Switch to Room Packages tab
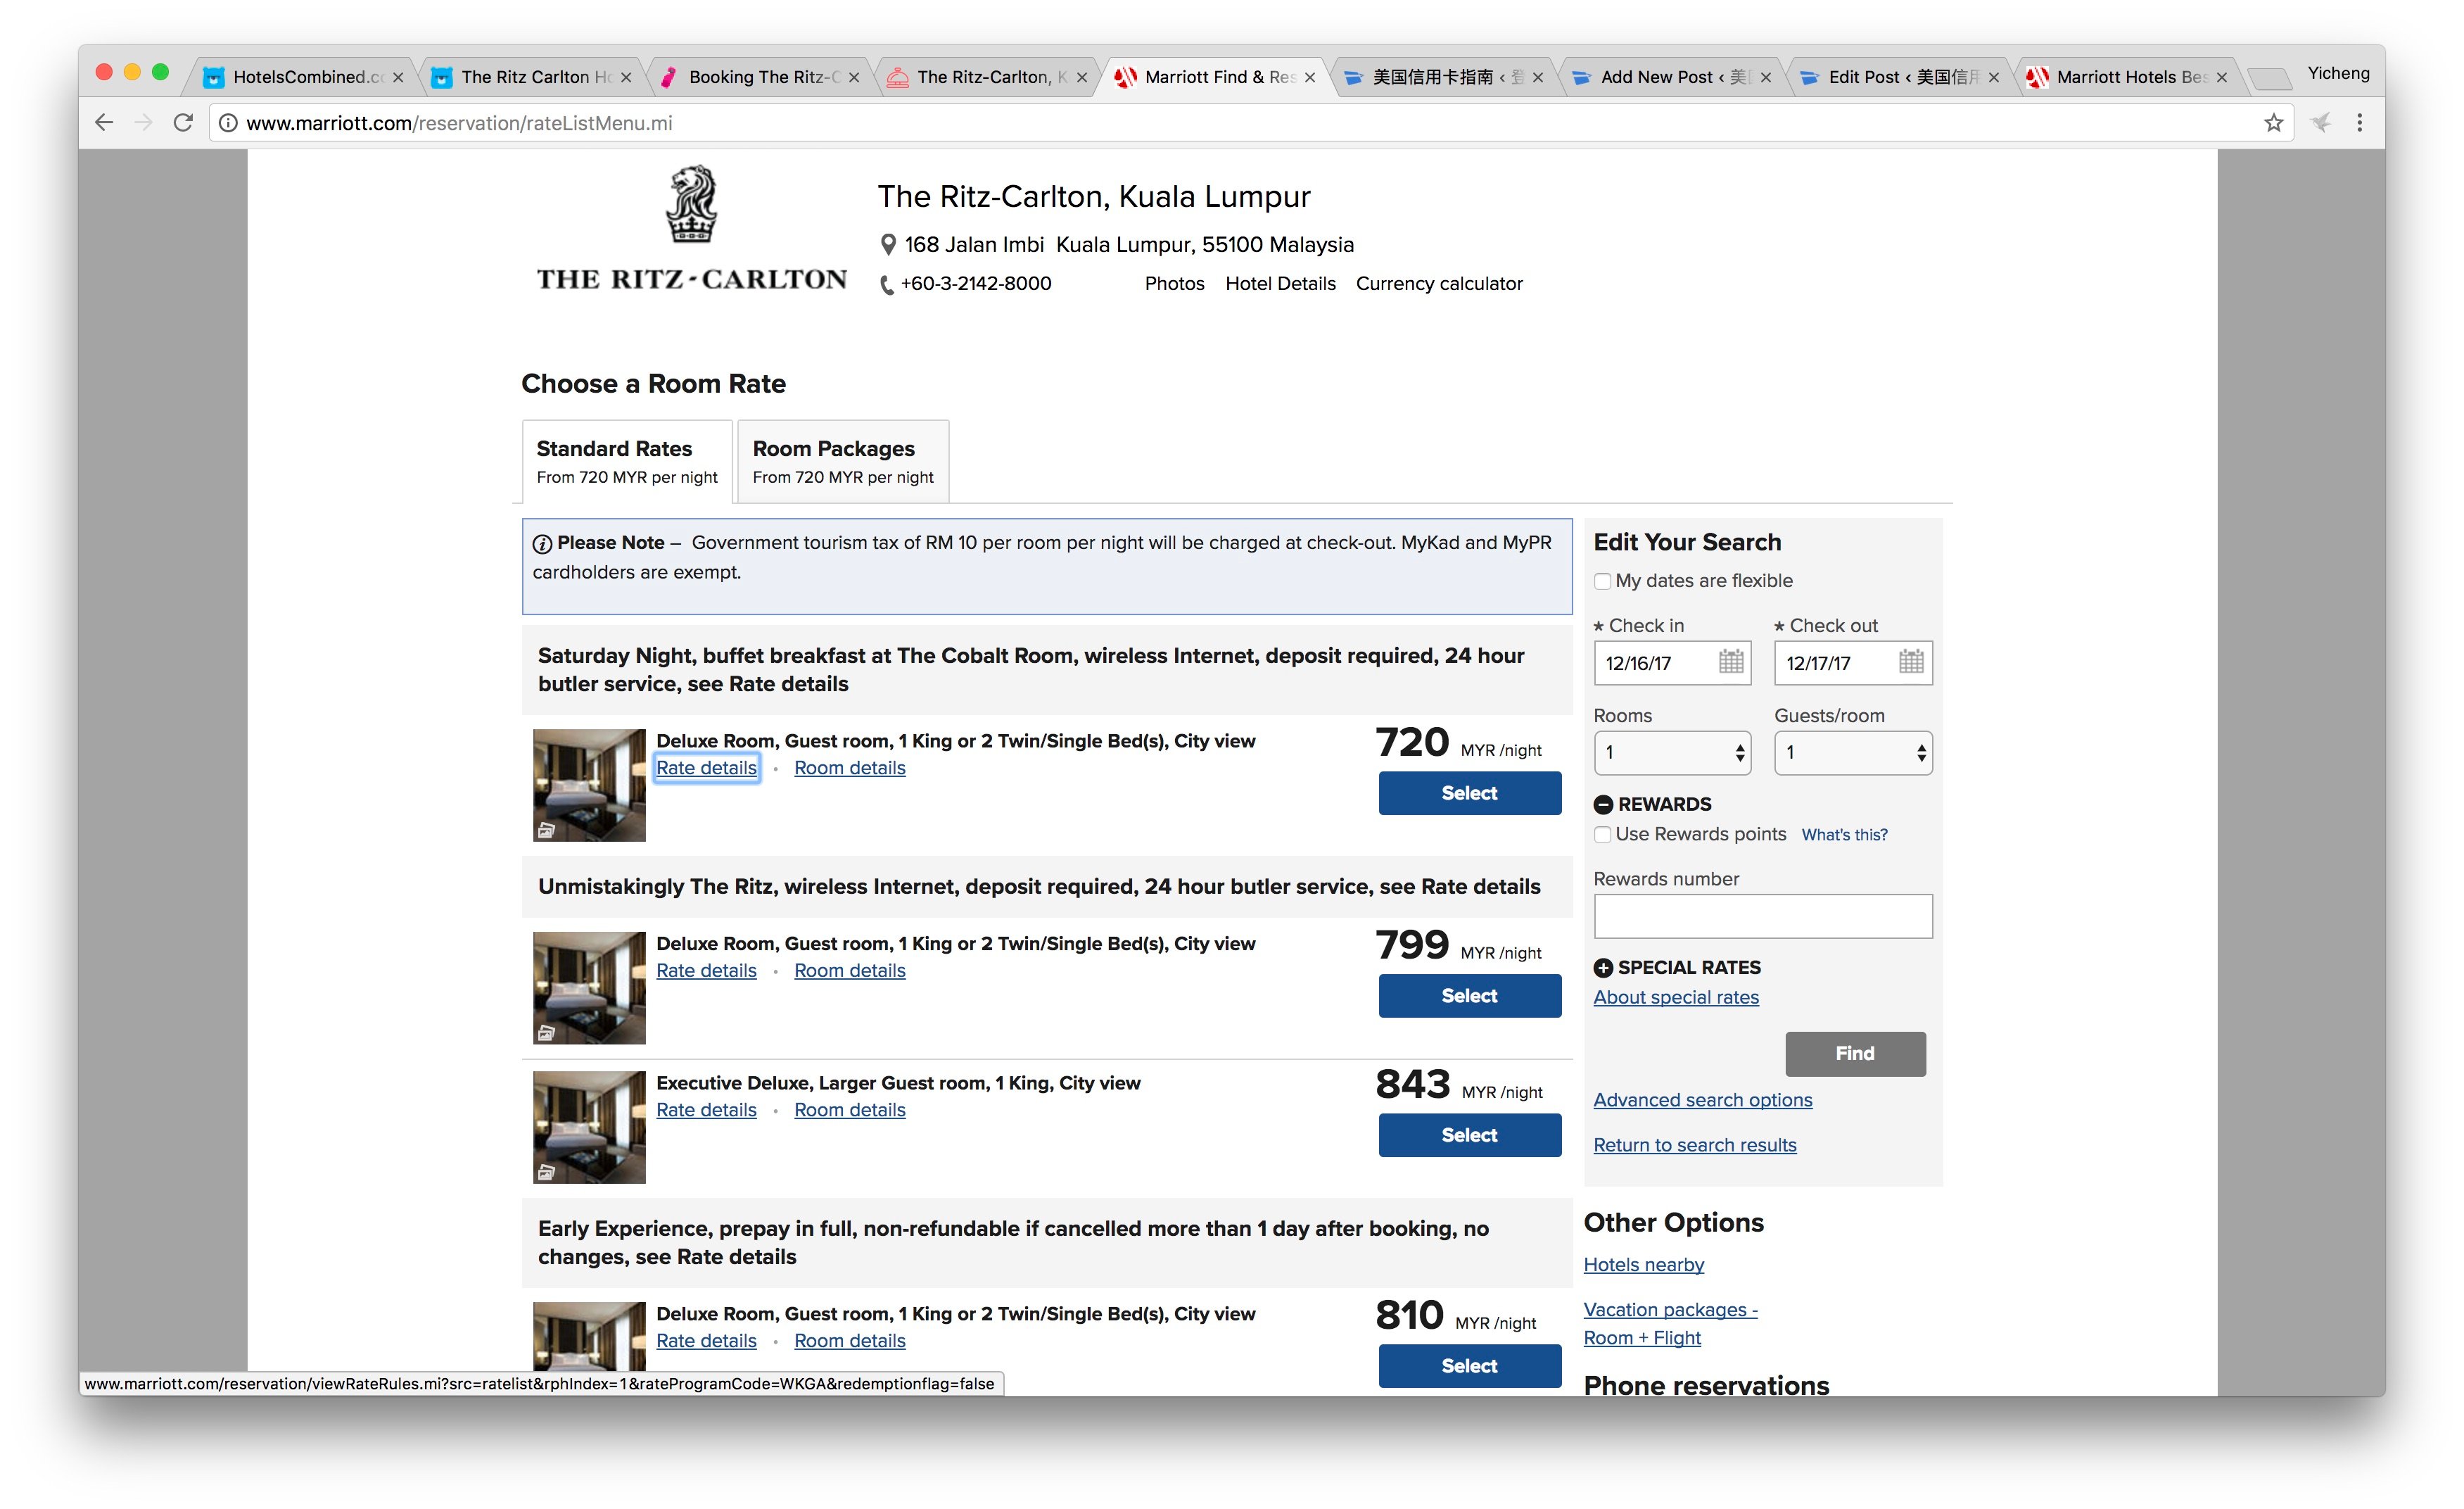The height and width of the screenshot is (1509, 2464). pos(843,461)
